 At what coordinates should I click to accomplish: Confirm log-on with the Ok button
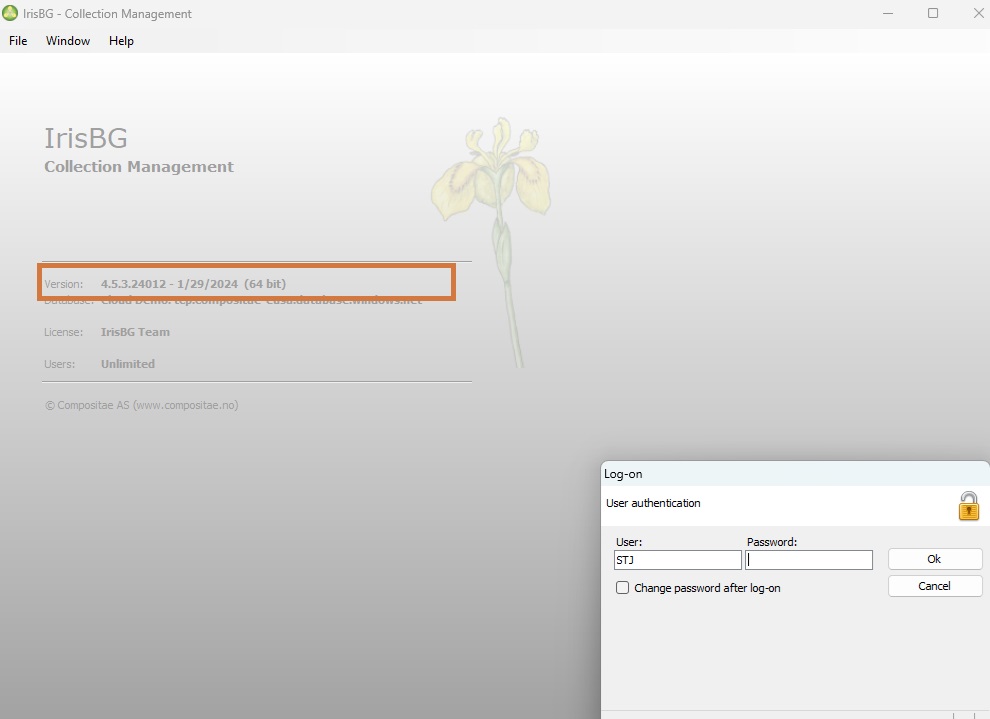[x=935, y=559]
